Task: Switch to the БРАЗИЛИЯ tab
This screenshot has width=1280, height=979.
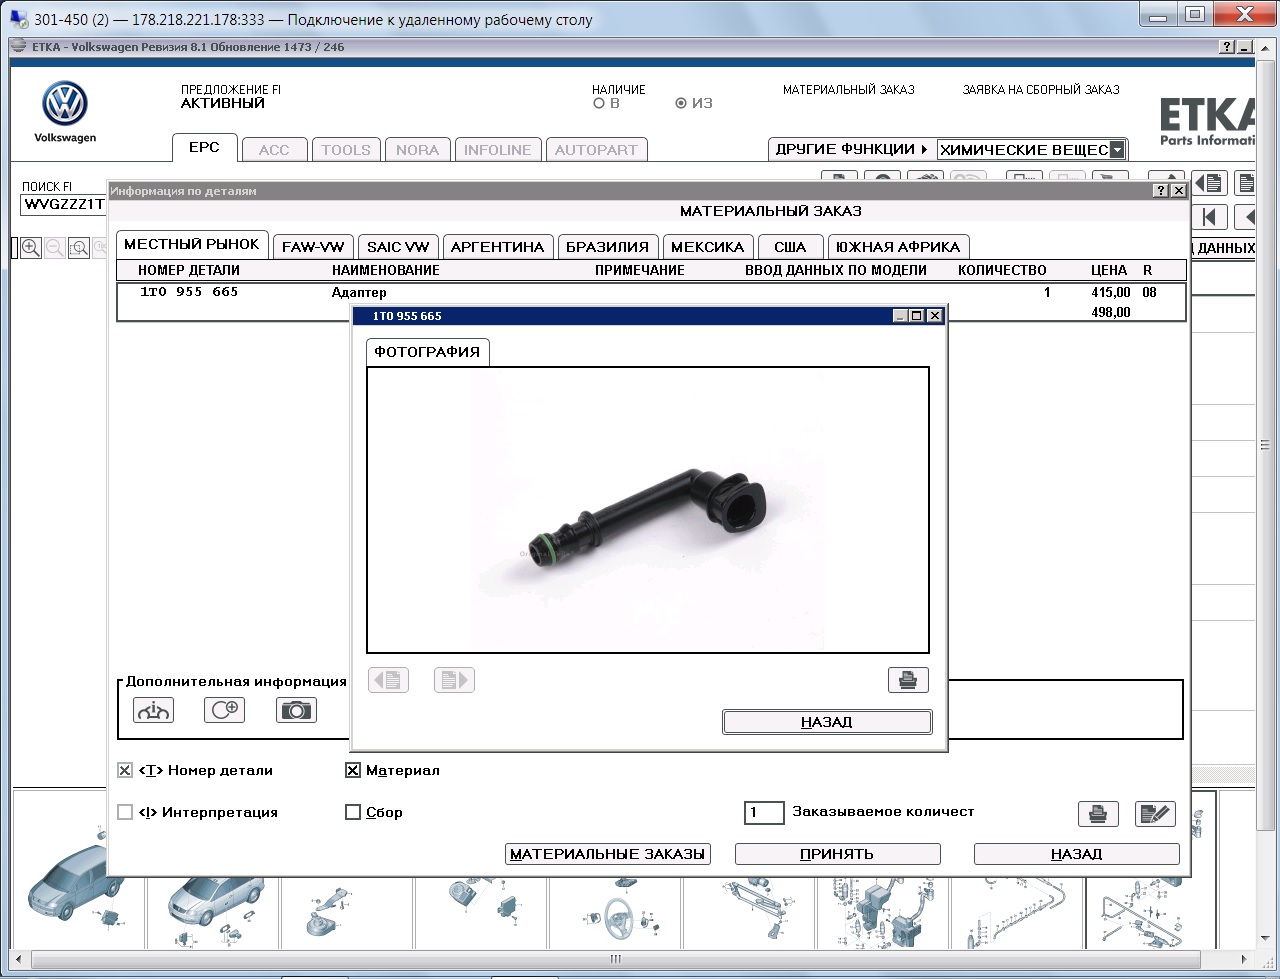Action: click(x=607, y=247)
